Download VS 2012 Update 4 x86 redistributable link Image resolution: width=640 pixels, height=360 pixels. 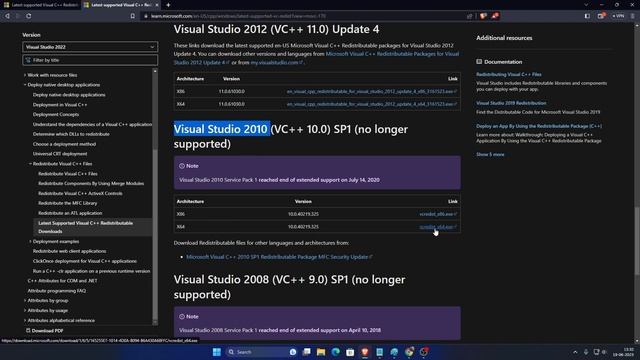coord(371,91)
